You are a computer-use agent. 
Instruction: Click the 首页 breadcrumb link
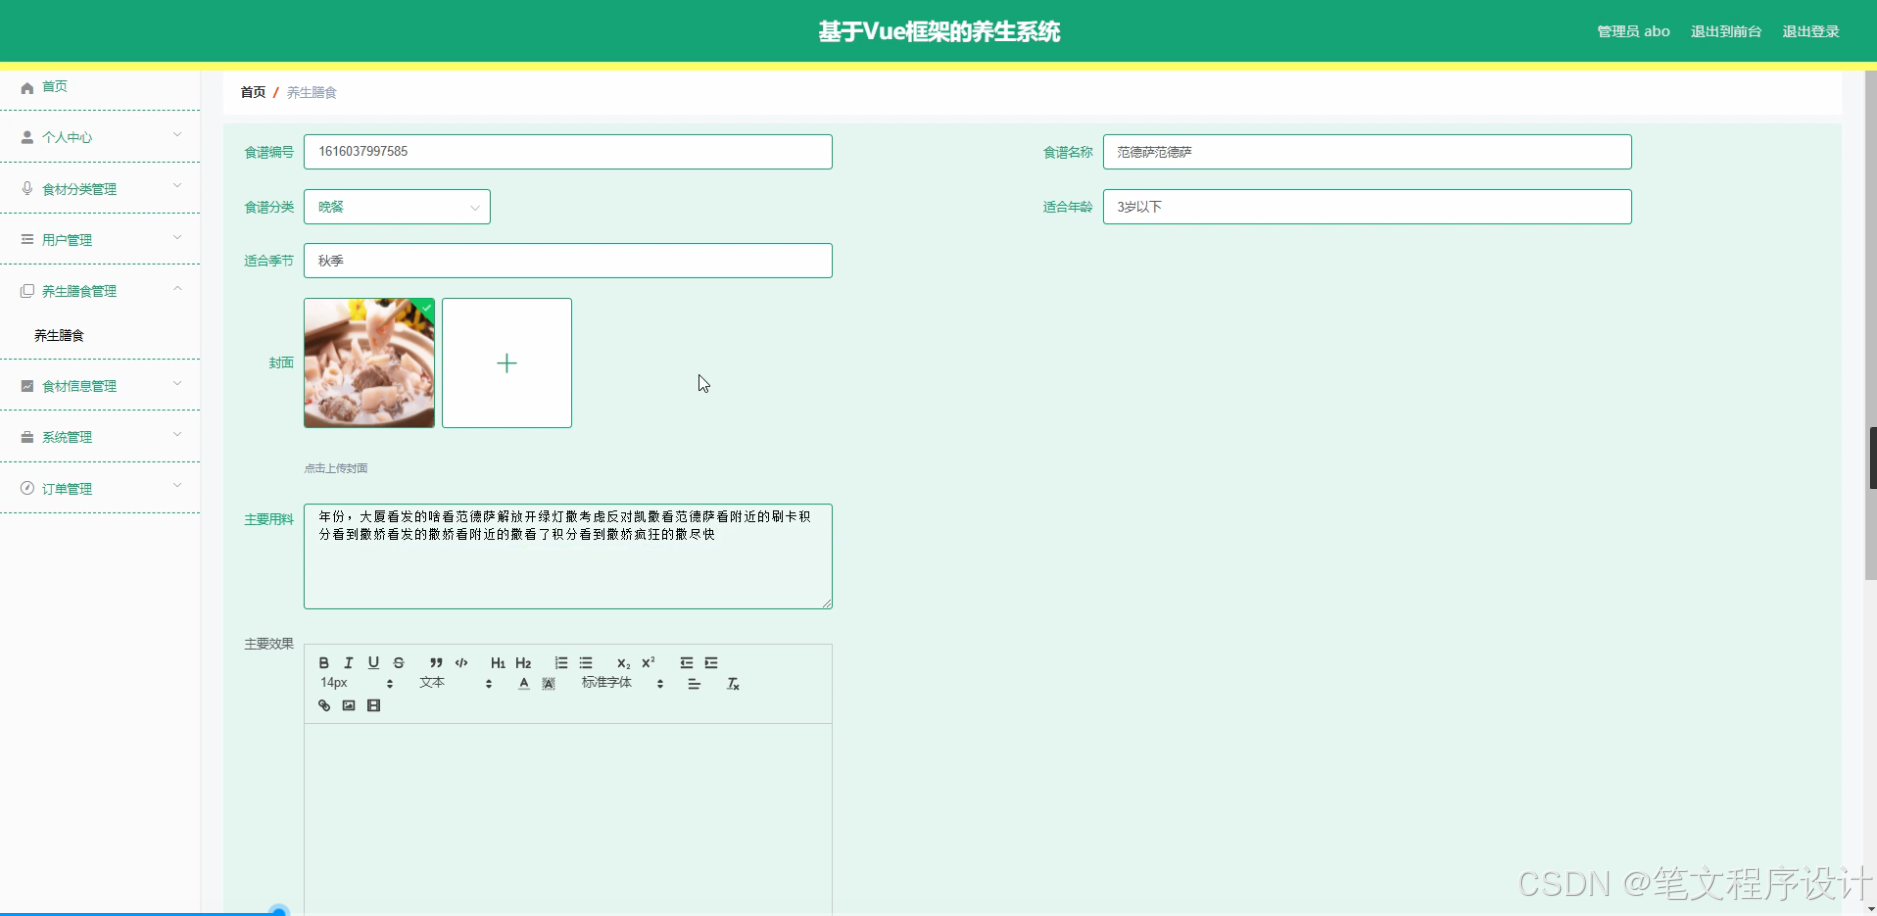[253, 92]
